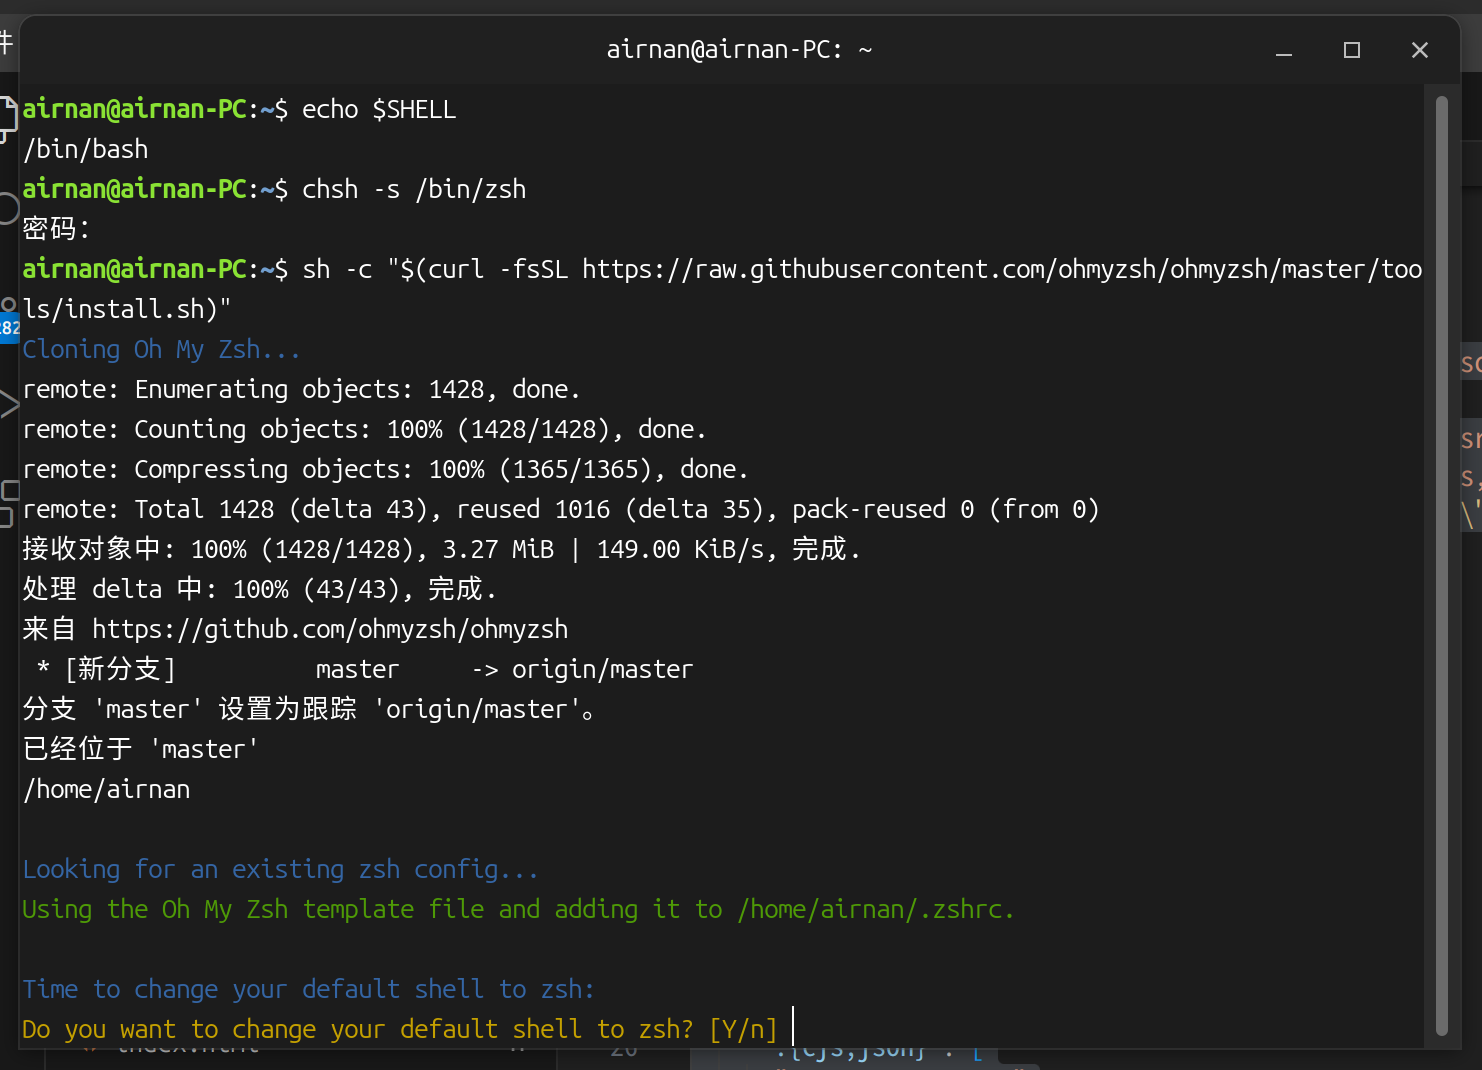Click the "echo $SHELL" command text
The height and width of the screenshot is (1070, 1482).
[x=379, y=110]
